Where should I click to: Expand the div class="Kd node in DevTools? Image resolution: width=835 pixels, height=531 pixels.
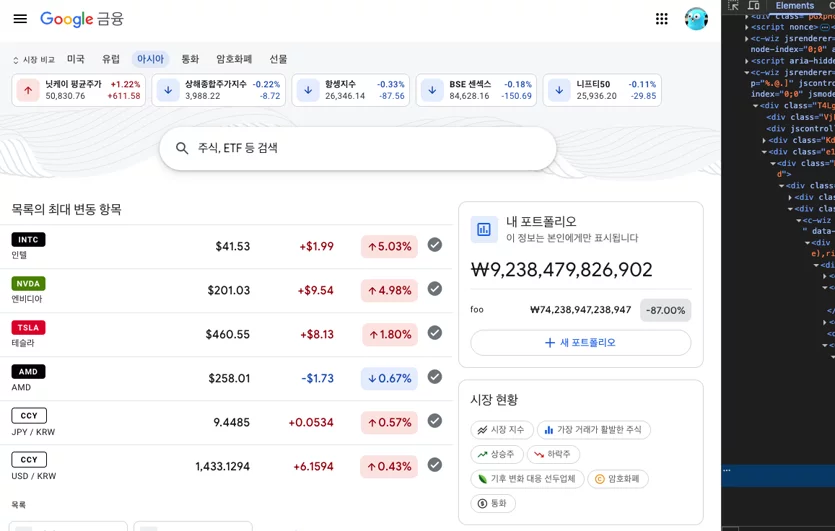click(764, 141)
